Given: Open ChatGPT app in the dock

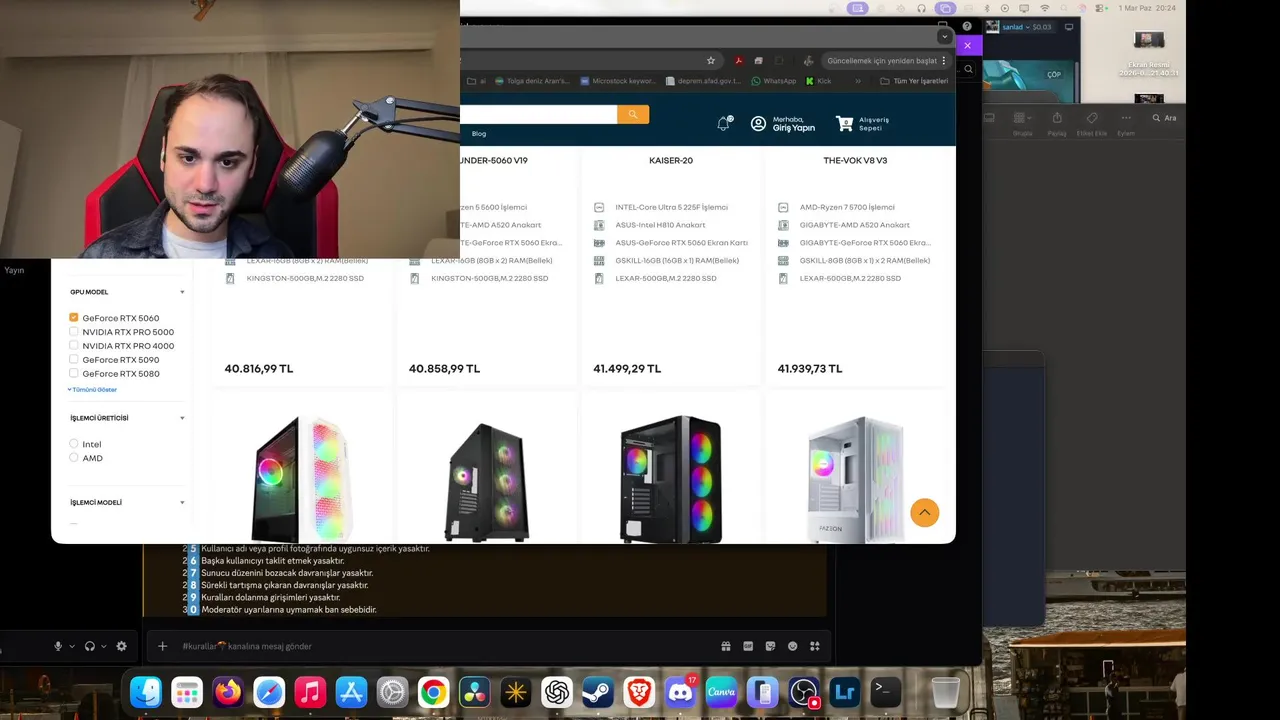Looking at the screenshot, I should [x=557, y=692].
